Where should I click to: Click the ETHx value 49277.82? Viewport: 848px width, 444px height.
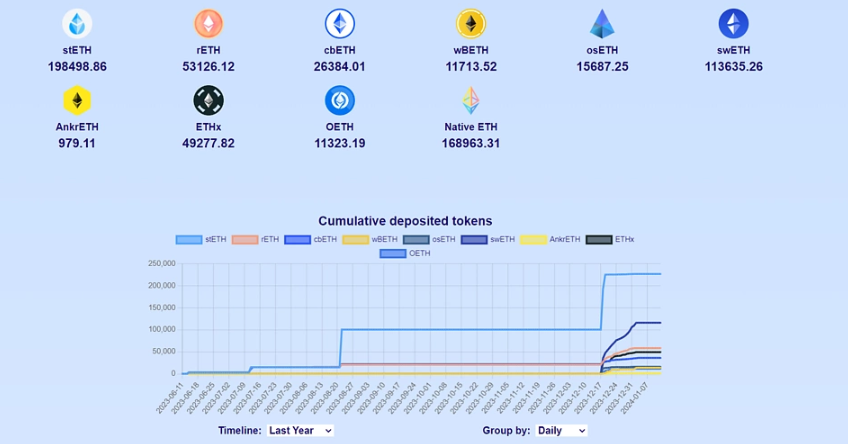point(208,144)
